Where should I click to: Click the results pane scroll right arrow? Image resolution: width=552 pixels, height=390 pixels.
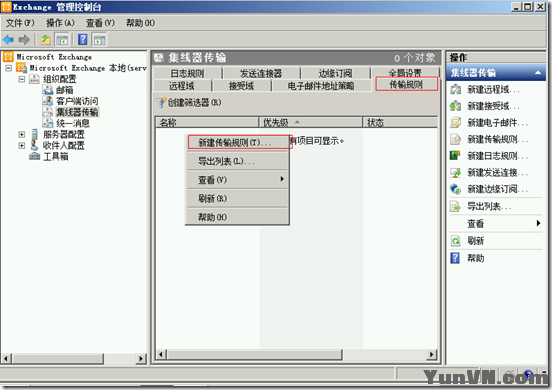pos(432,354)
